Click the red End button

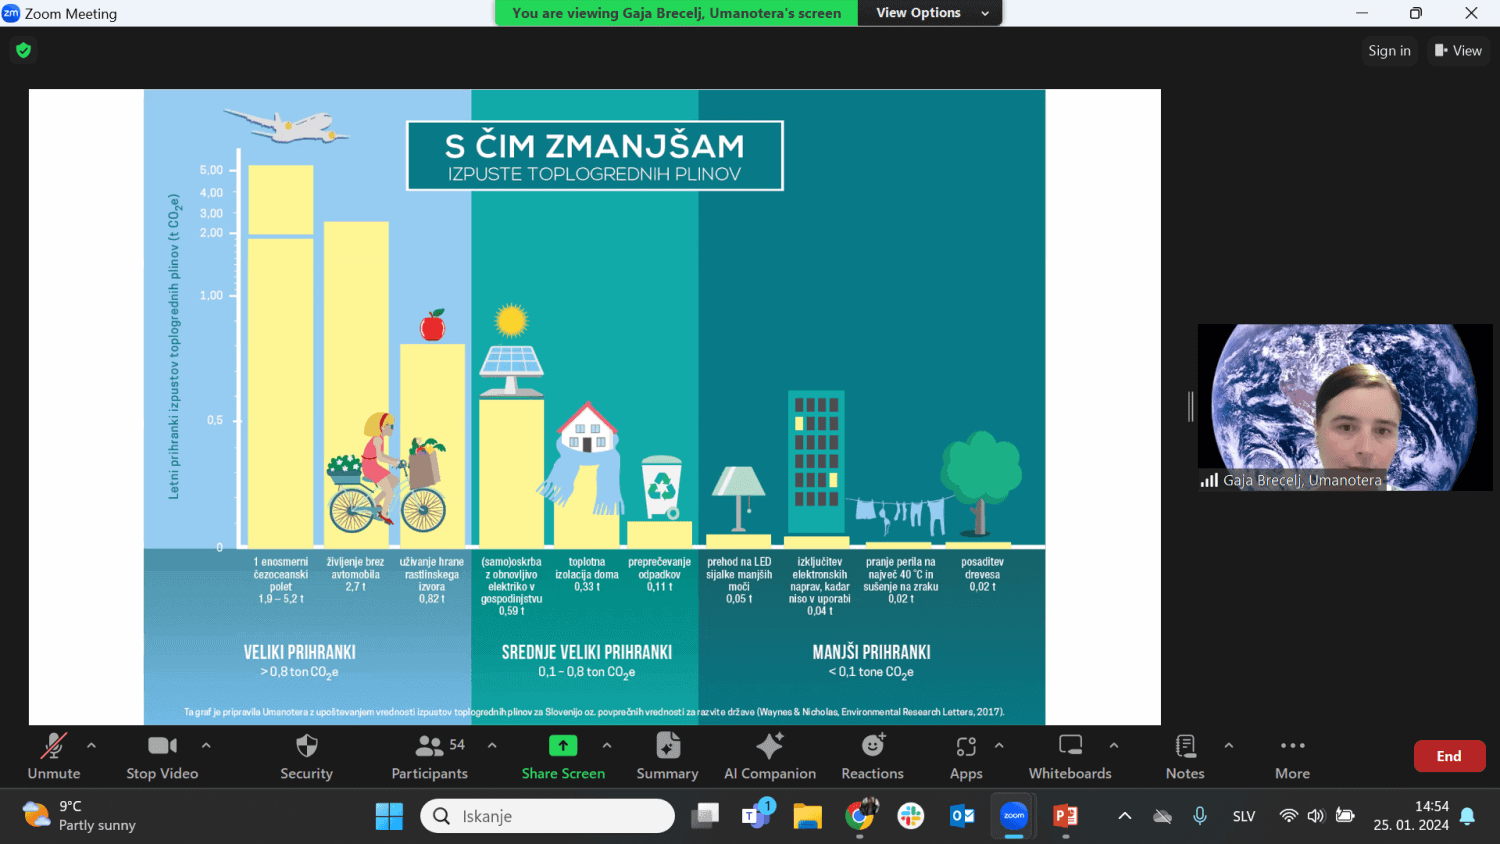tap(1449, 756)
